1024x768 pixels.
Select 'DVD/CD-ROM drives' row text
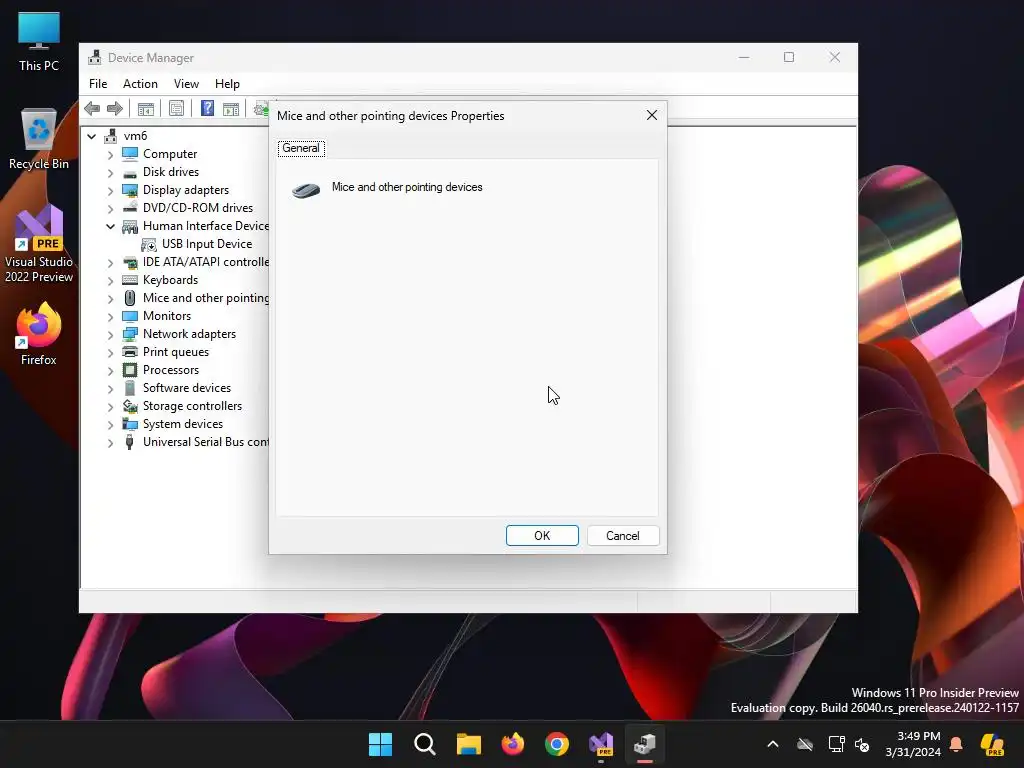[198, 208]
